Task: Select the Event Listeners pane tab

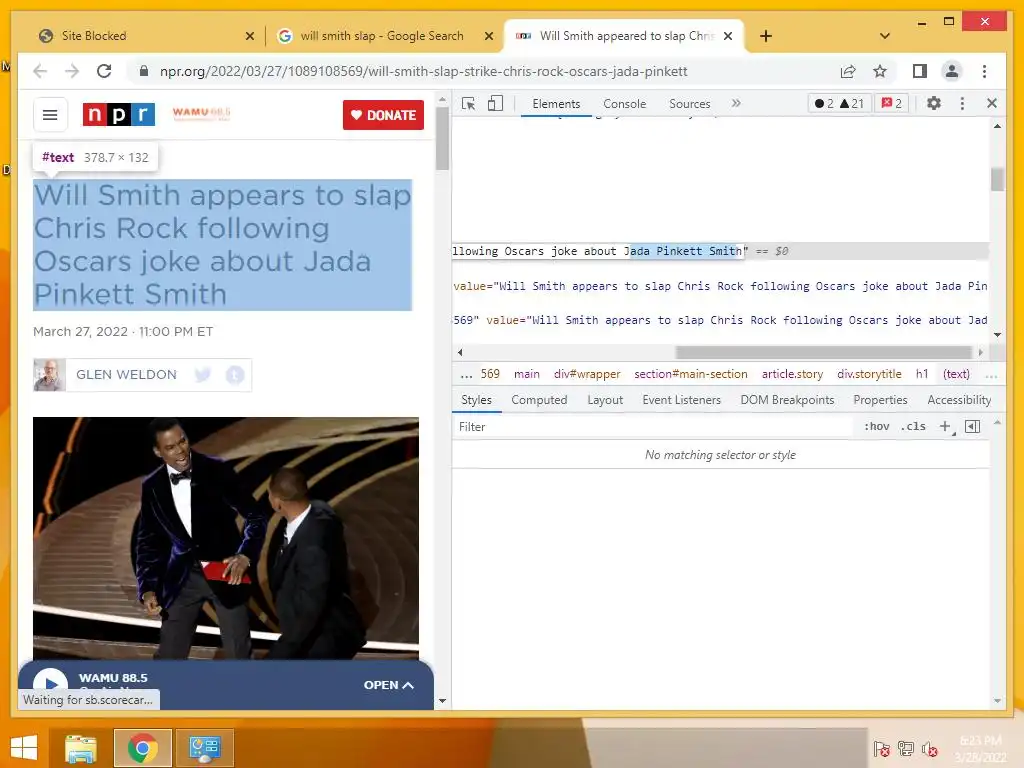Action: click(x=681, y=400)
